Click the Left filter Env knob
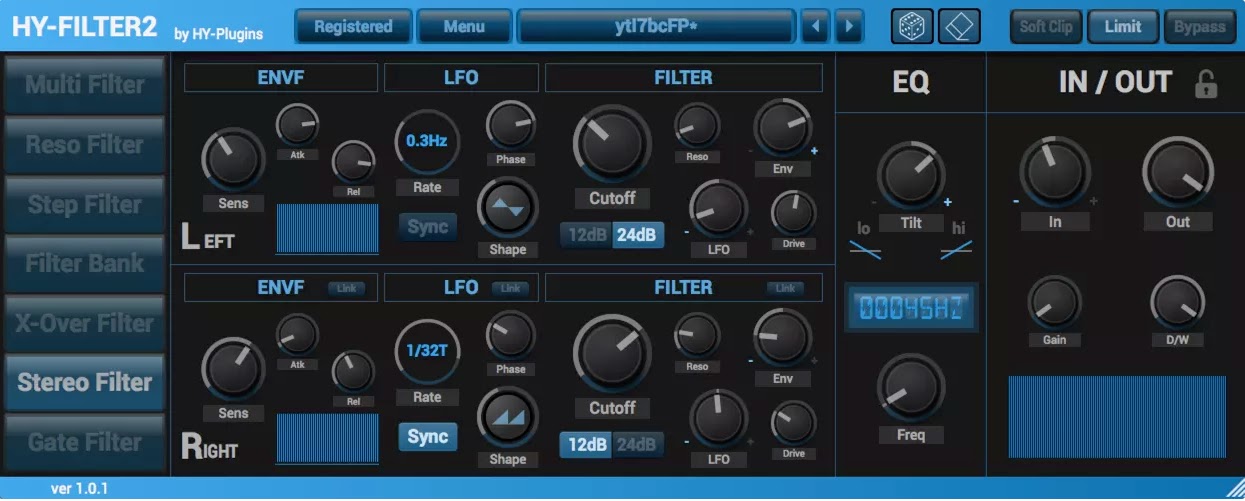 click(783, 128)
